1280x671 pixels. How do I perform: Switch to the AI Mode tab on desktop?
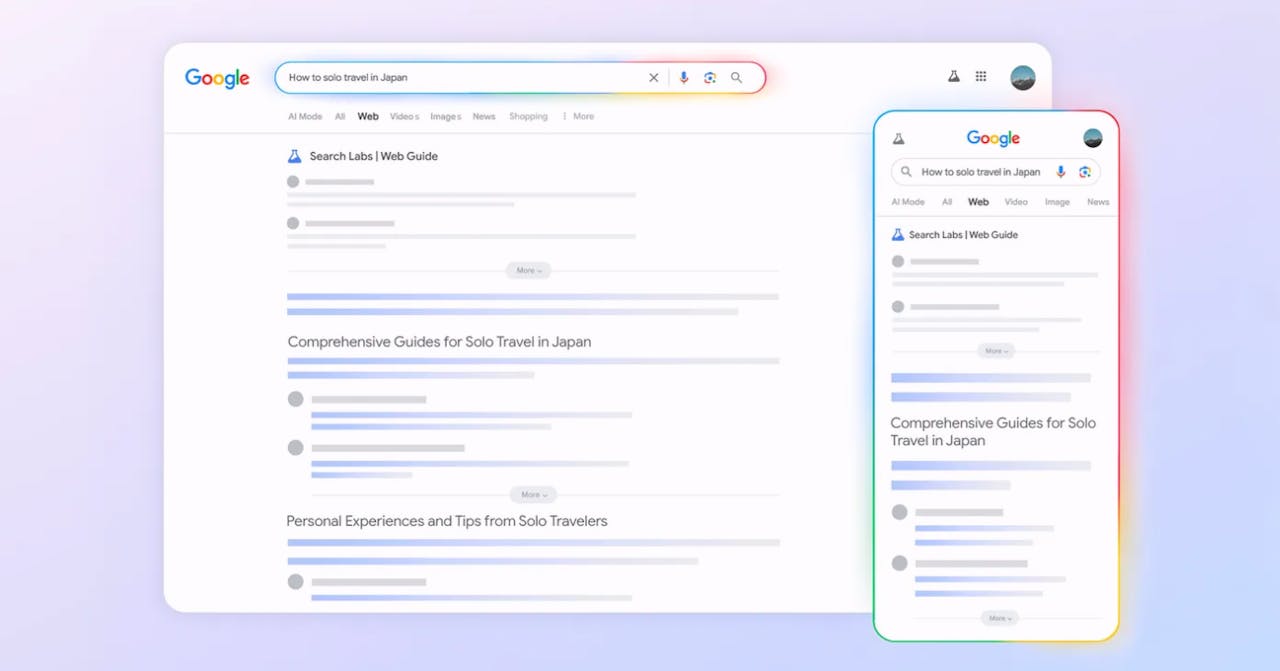coord(305,117)
